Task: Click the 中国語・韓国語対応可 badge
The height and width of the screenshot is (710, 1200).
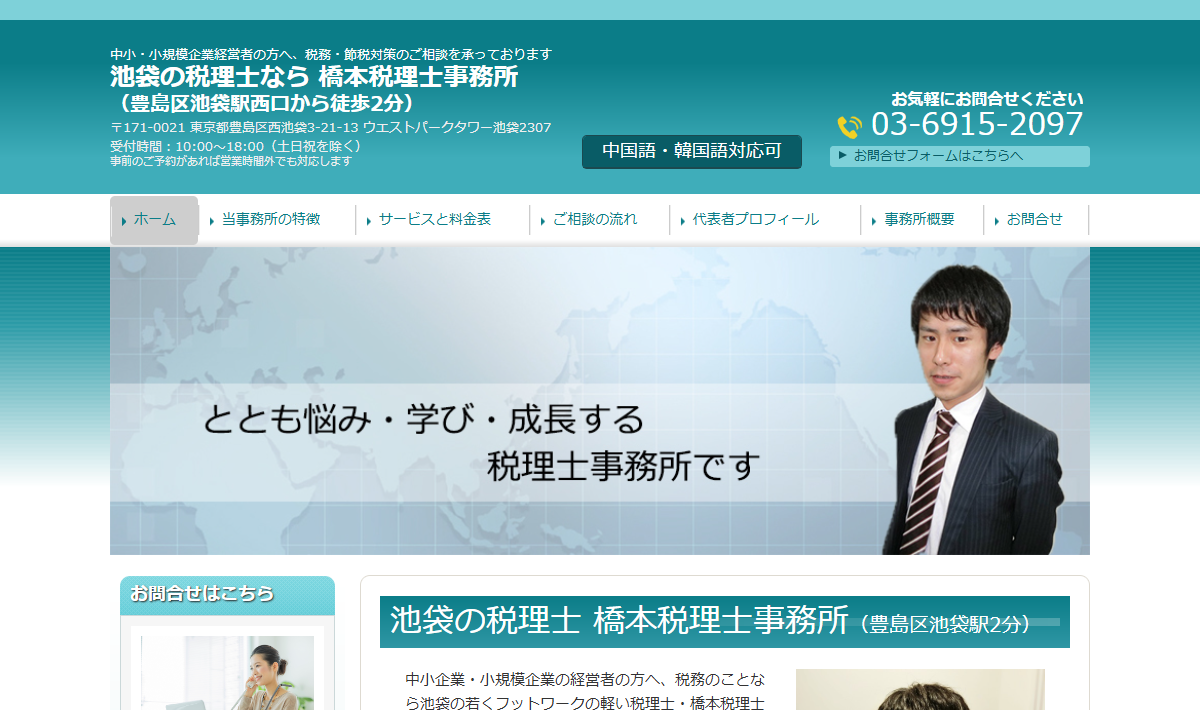Action: [x=692, y=152]
